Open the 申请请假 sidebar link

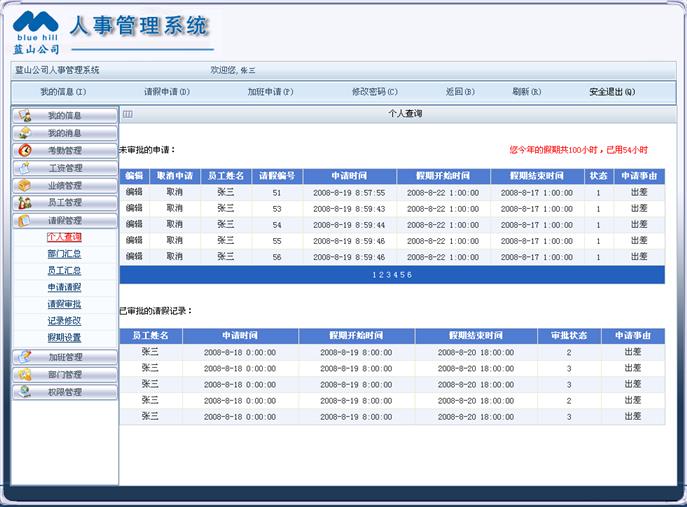pyautogui.click(x=64, y=287)
